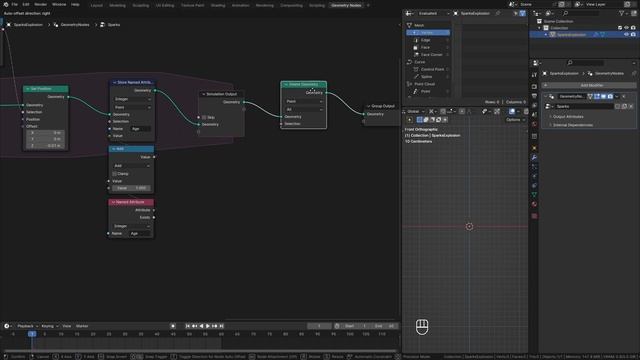Jump to the first frame

[188, 326]
